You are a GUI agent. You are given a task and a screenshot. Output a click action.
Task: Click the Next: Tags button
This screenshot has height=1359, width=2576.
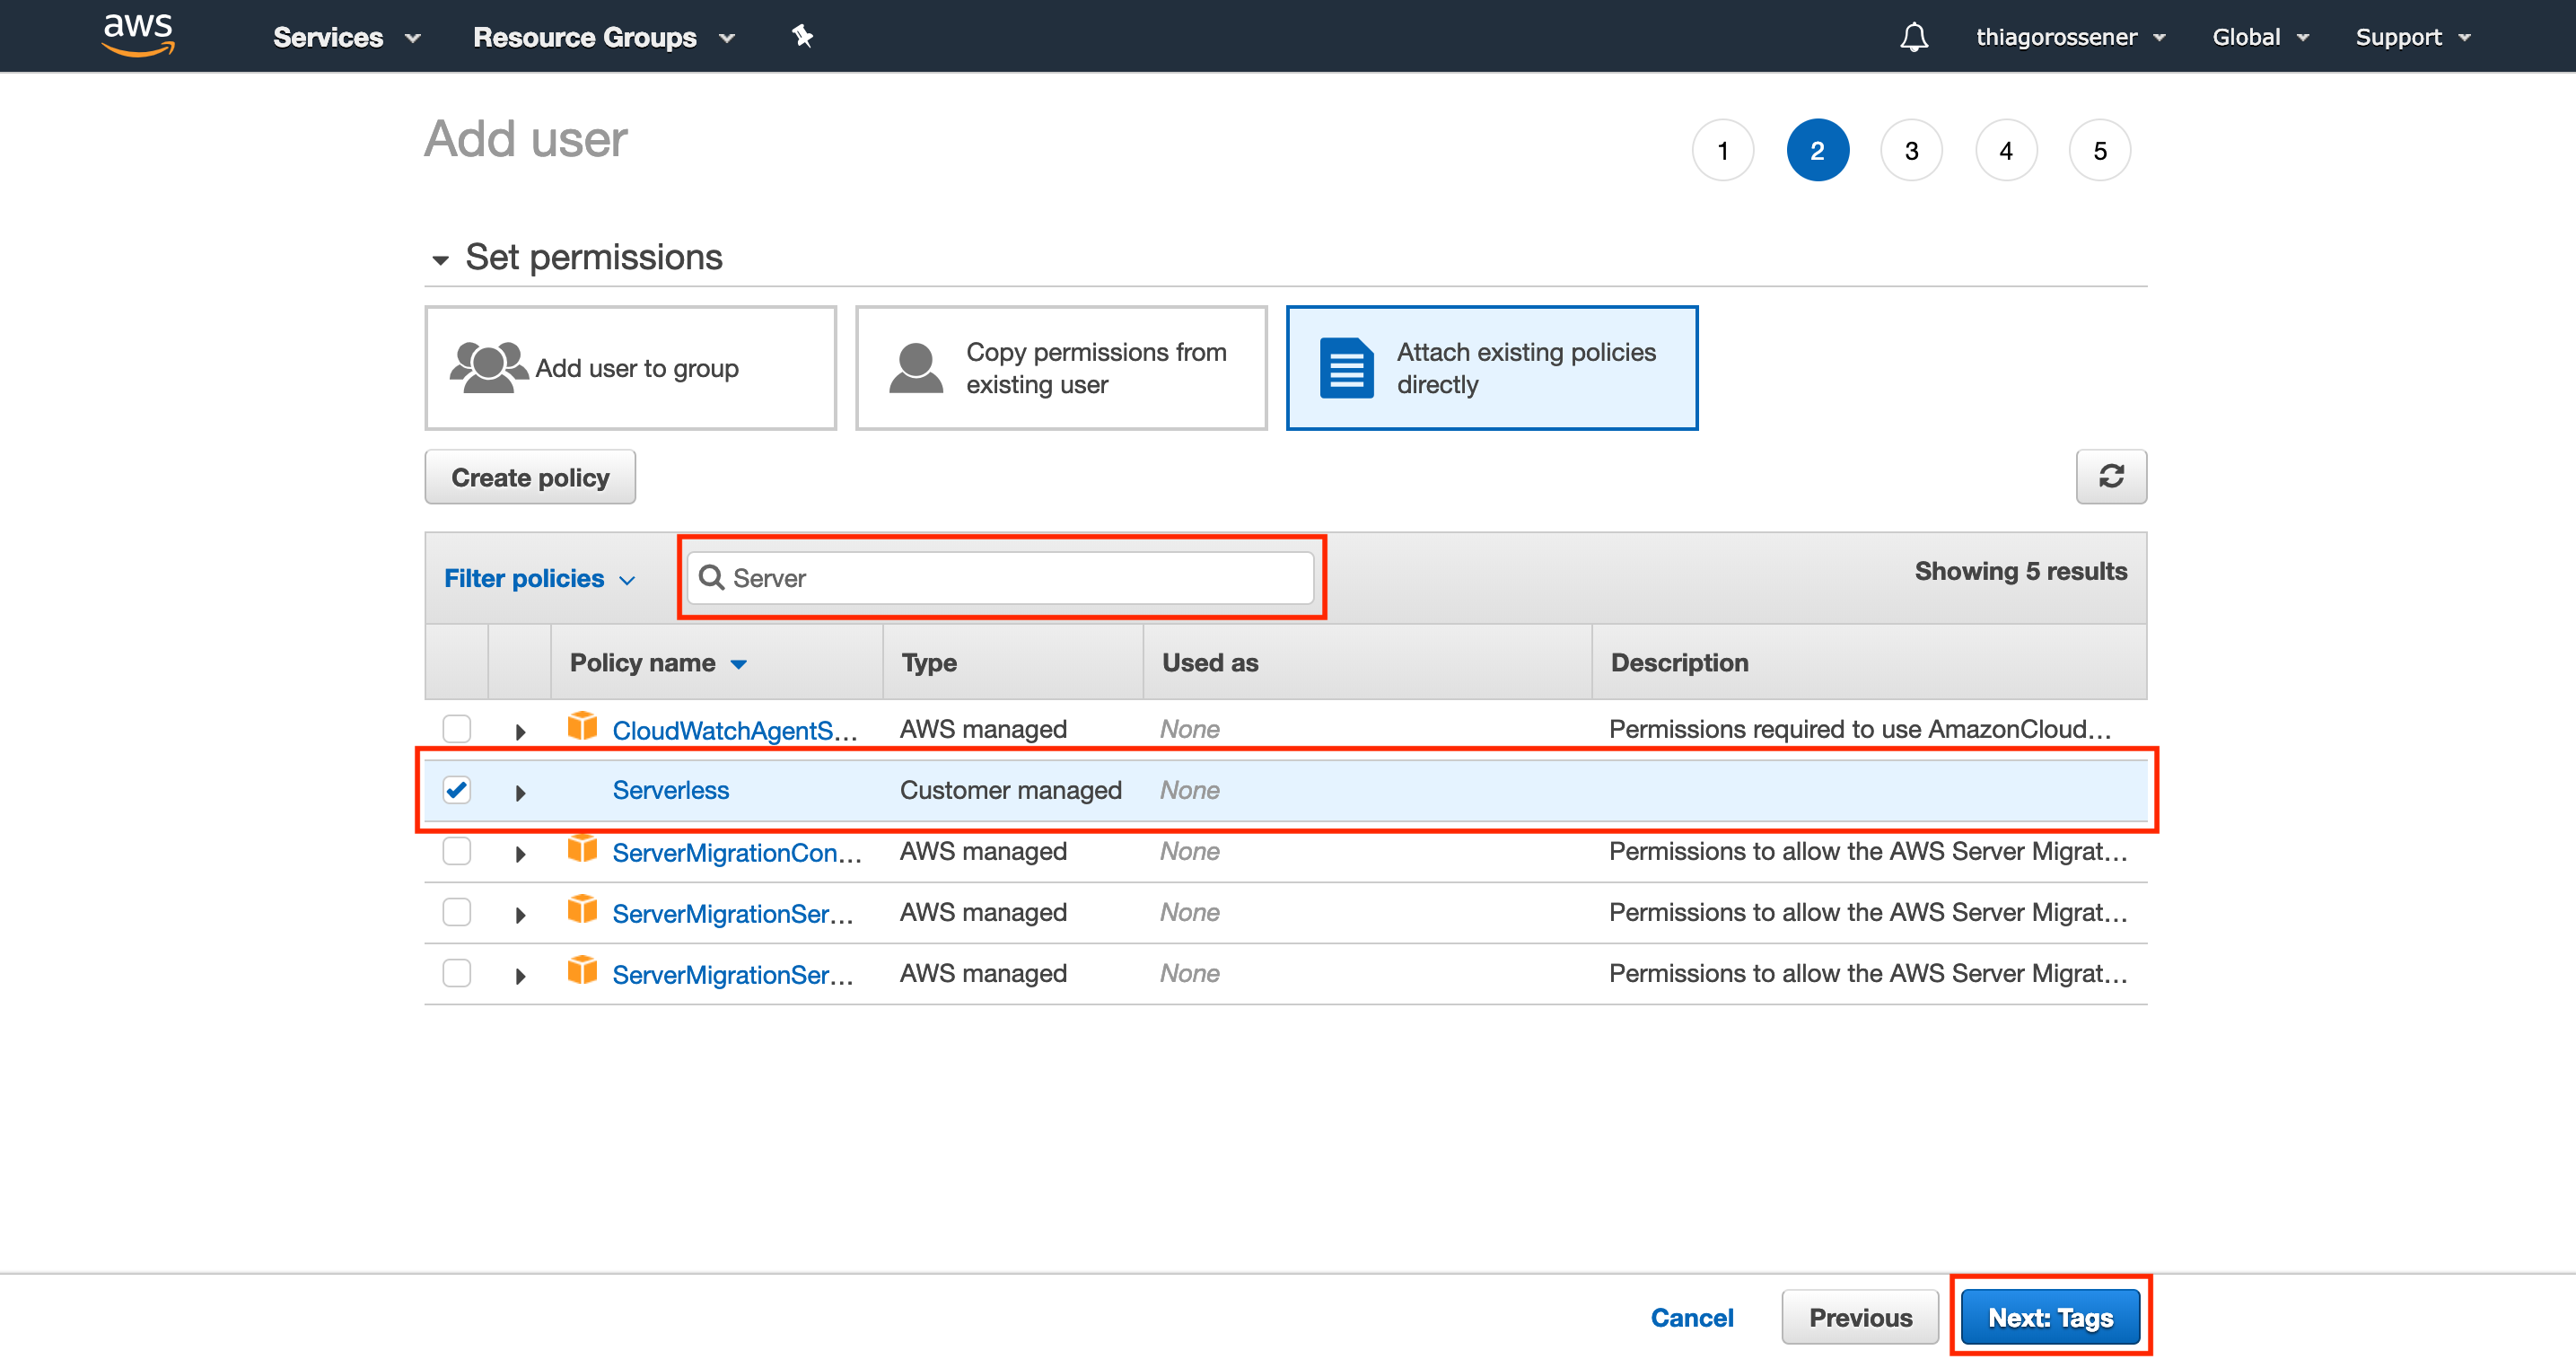2050,1317
